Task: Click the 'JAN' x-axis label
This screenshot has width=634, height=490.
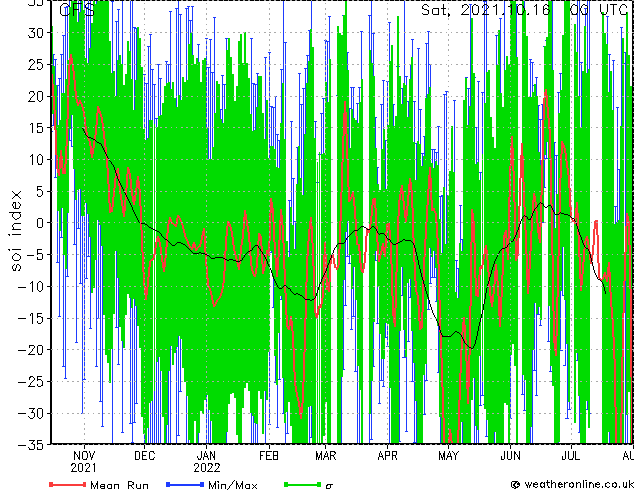Action: (x=206, y=456)
